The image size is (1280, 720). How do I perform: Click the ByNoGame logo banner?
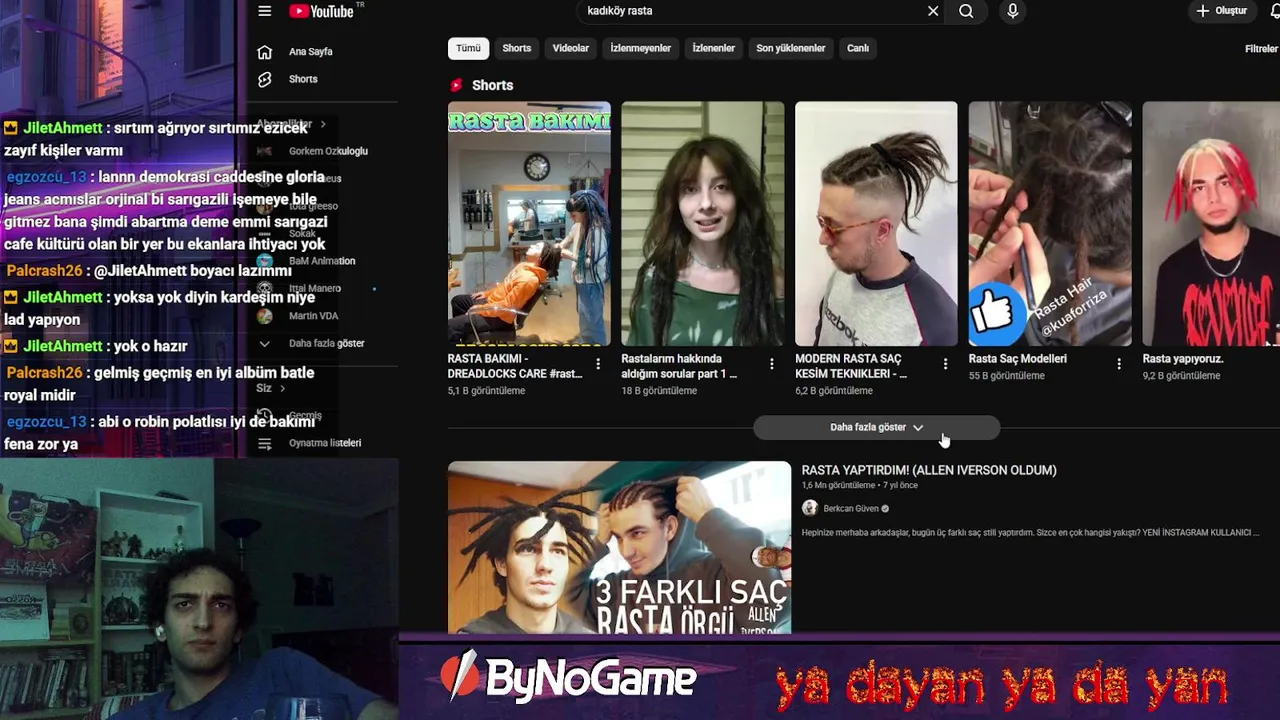[x=568, y=678]
